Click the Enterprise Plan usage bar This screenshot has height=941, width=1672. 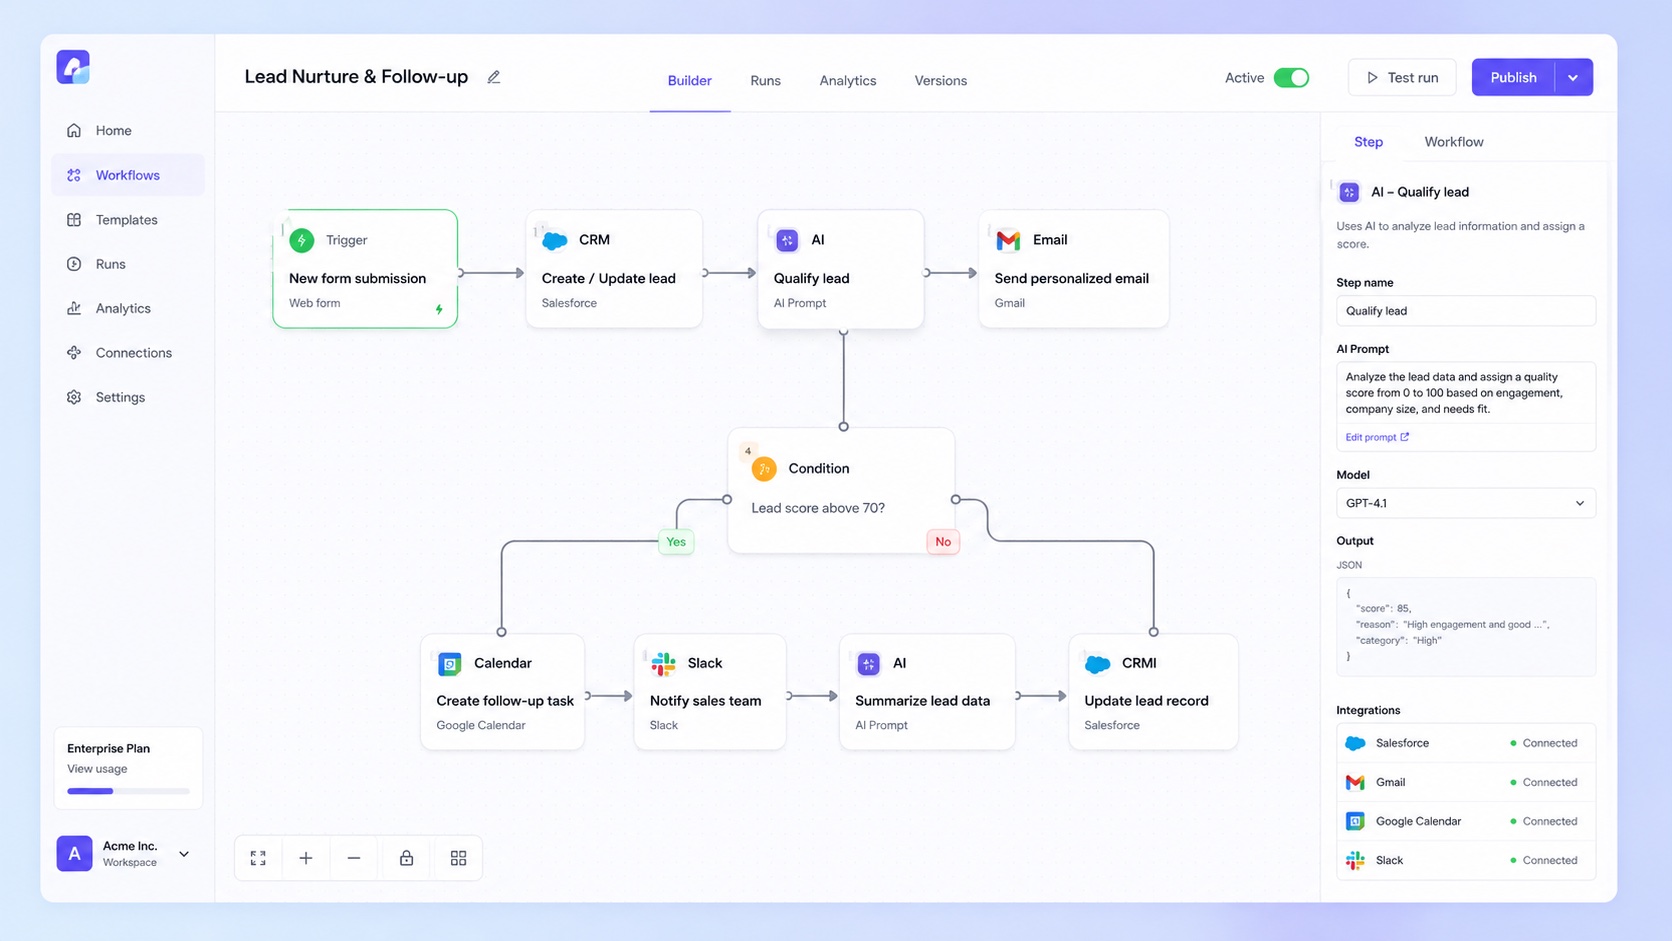pyautogui.click(x=128, y=791)
